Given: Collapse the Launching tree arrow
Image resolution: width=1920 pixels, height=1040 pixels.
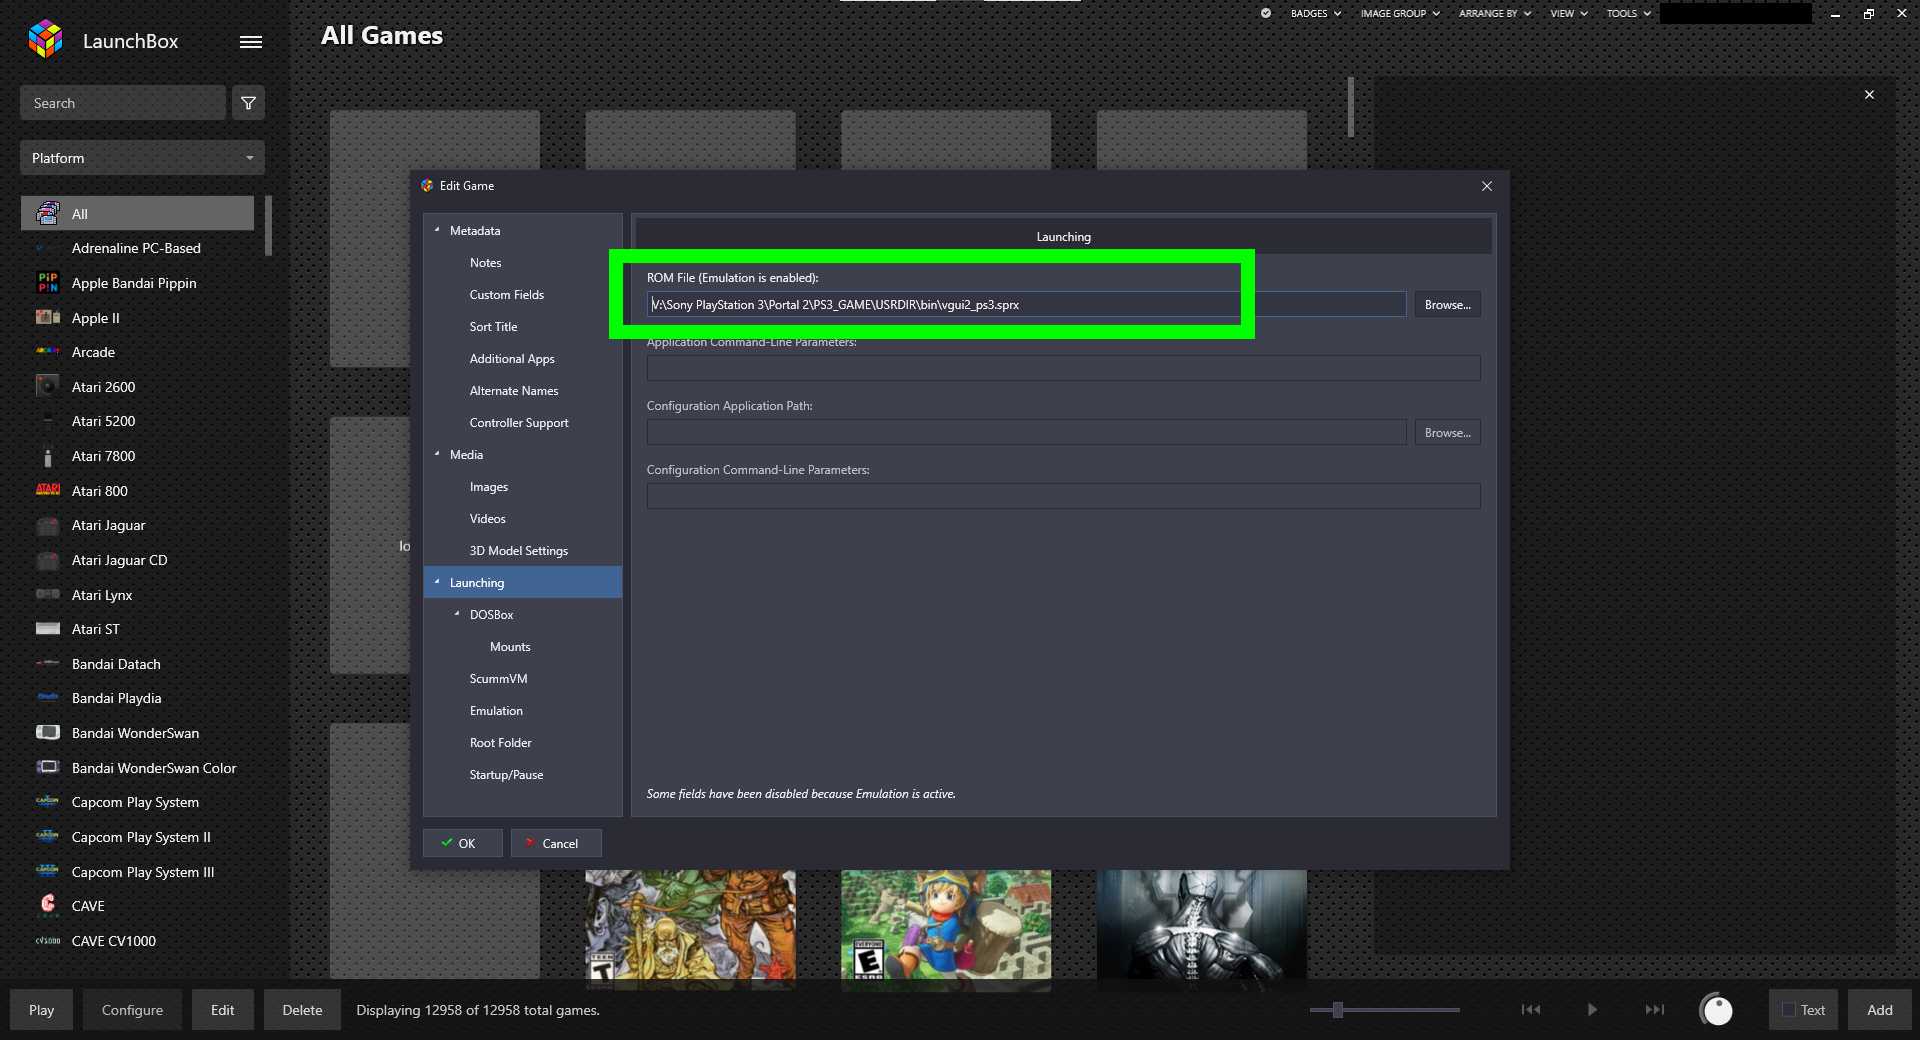Looking at the screenshot, I should [x=437, y=582].
